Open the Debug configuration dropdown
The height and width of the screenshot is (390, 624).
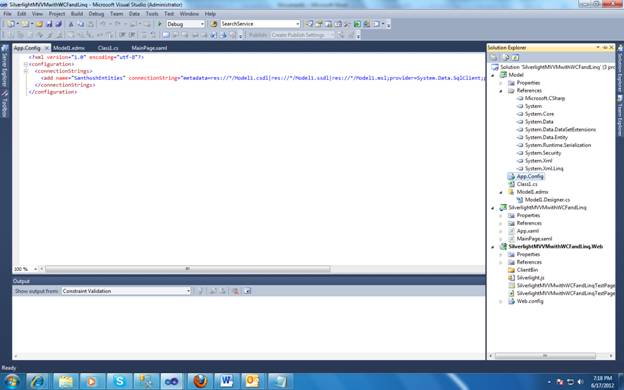[x=185, y=24]
